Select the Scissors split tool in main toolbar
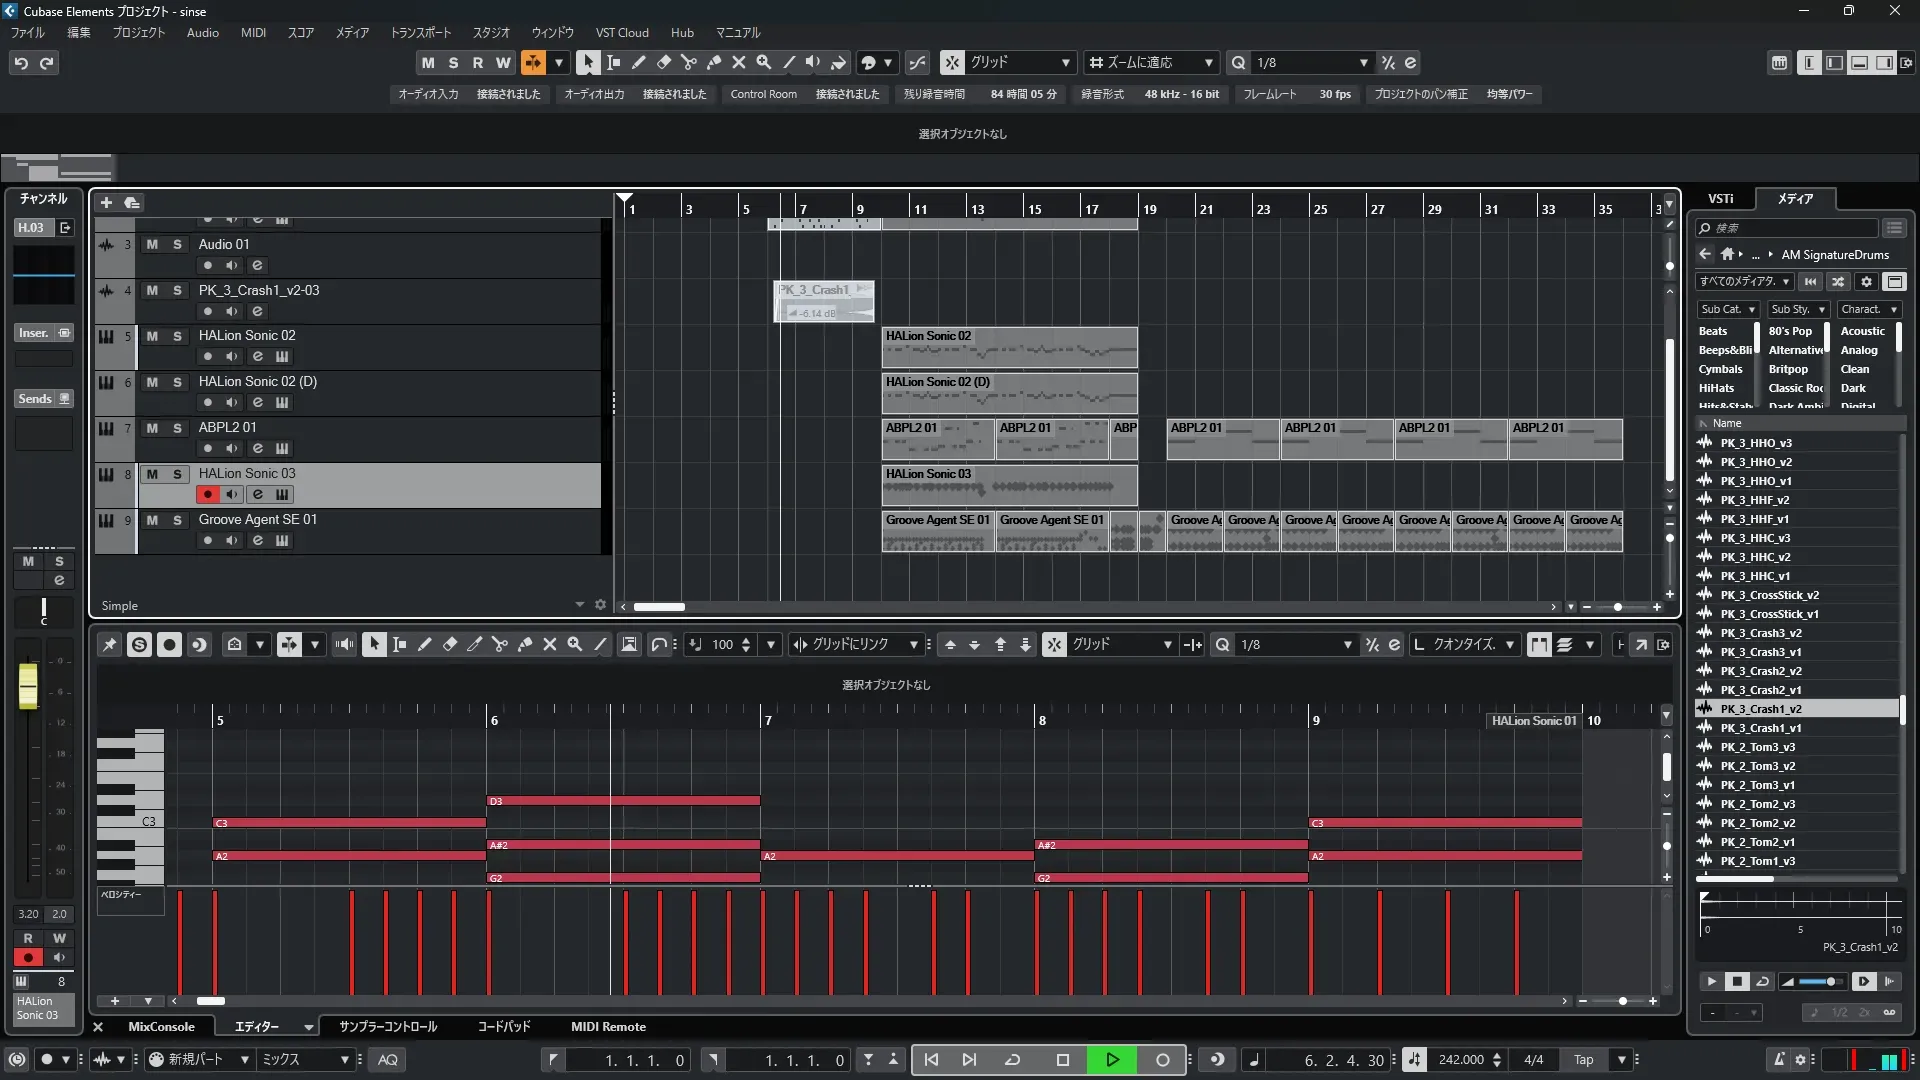1920x1080 pixels. point(688,63)
